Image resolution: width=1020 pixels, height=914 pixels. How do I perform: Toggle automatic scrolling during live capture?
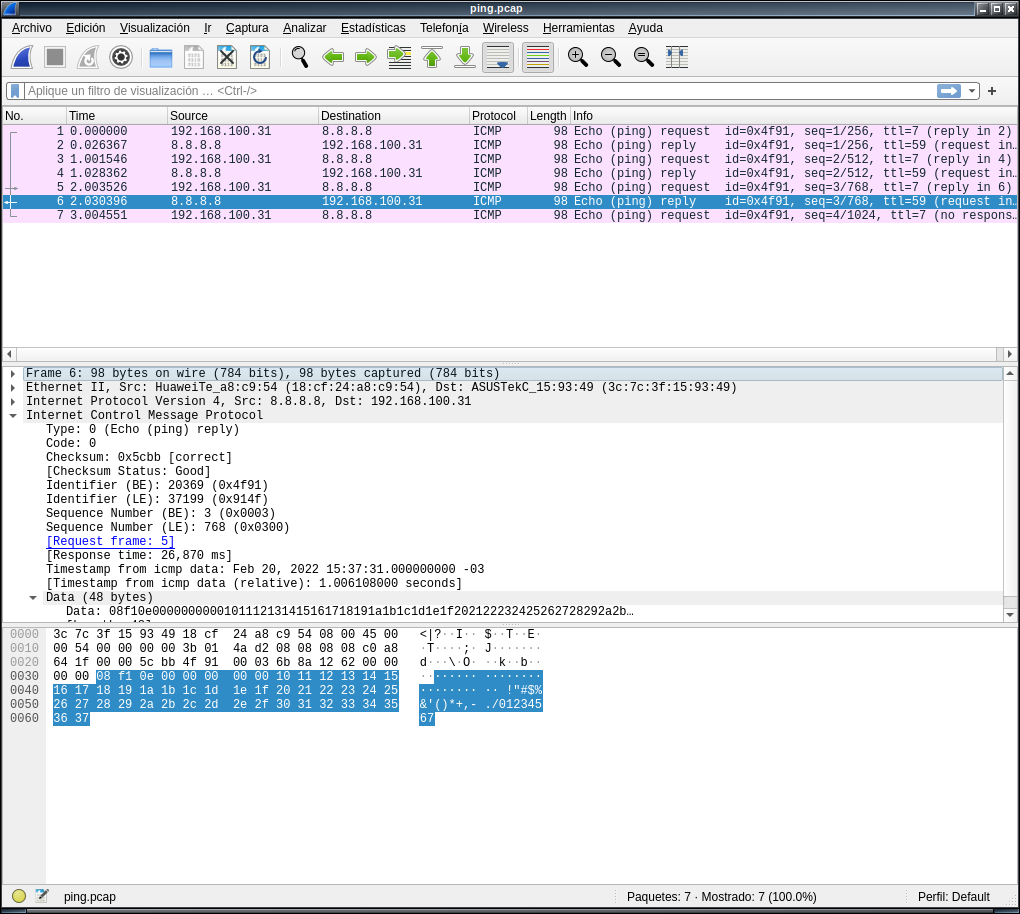click(498, 57)
